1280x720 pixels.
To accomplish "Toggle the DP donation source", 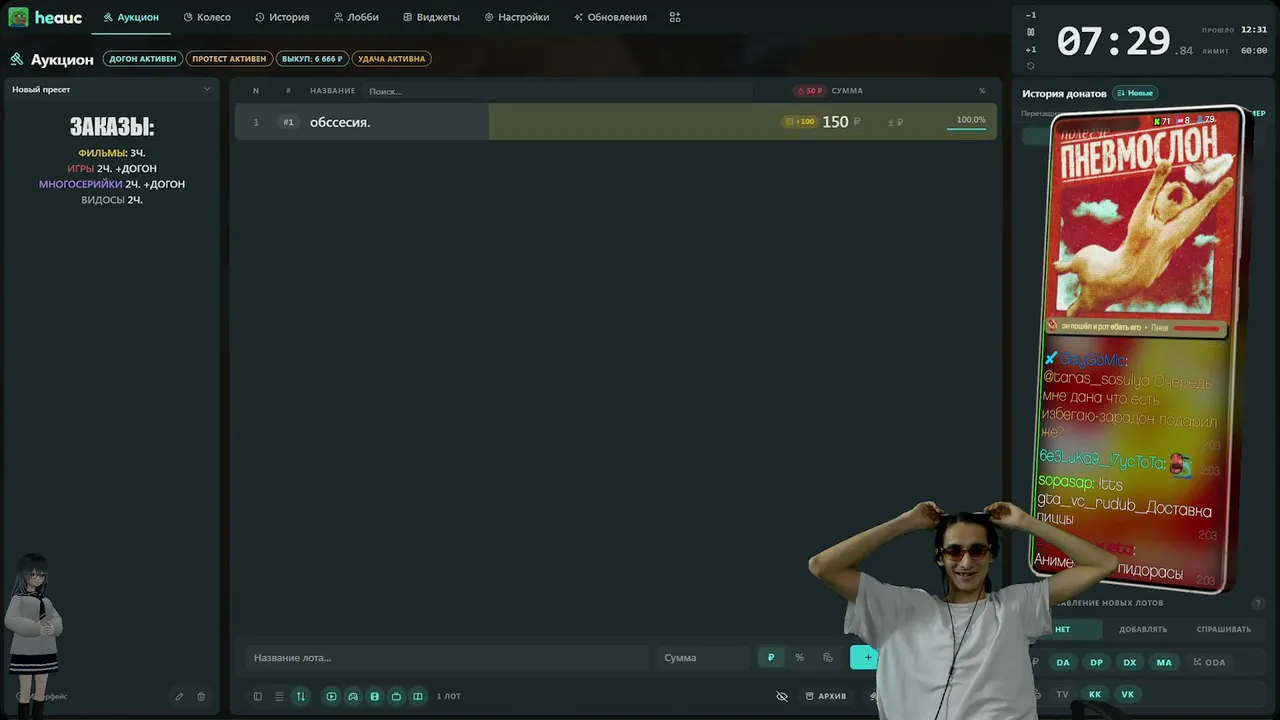I will point(1097,662).
